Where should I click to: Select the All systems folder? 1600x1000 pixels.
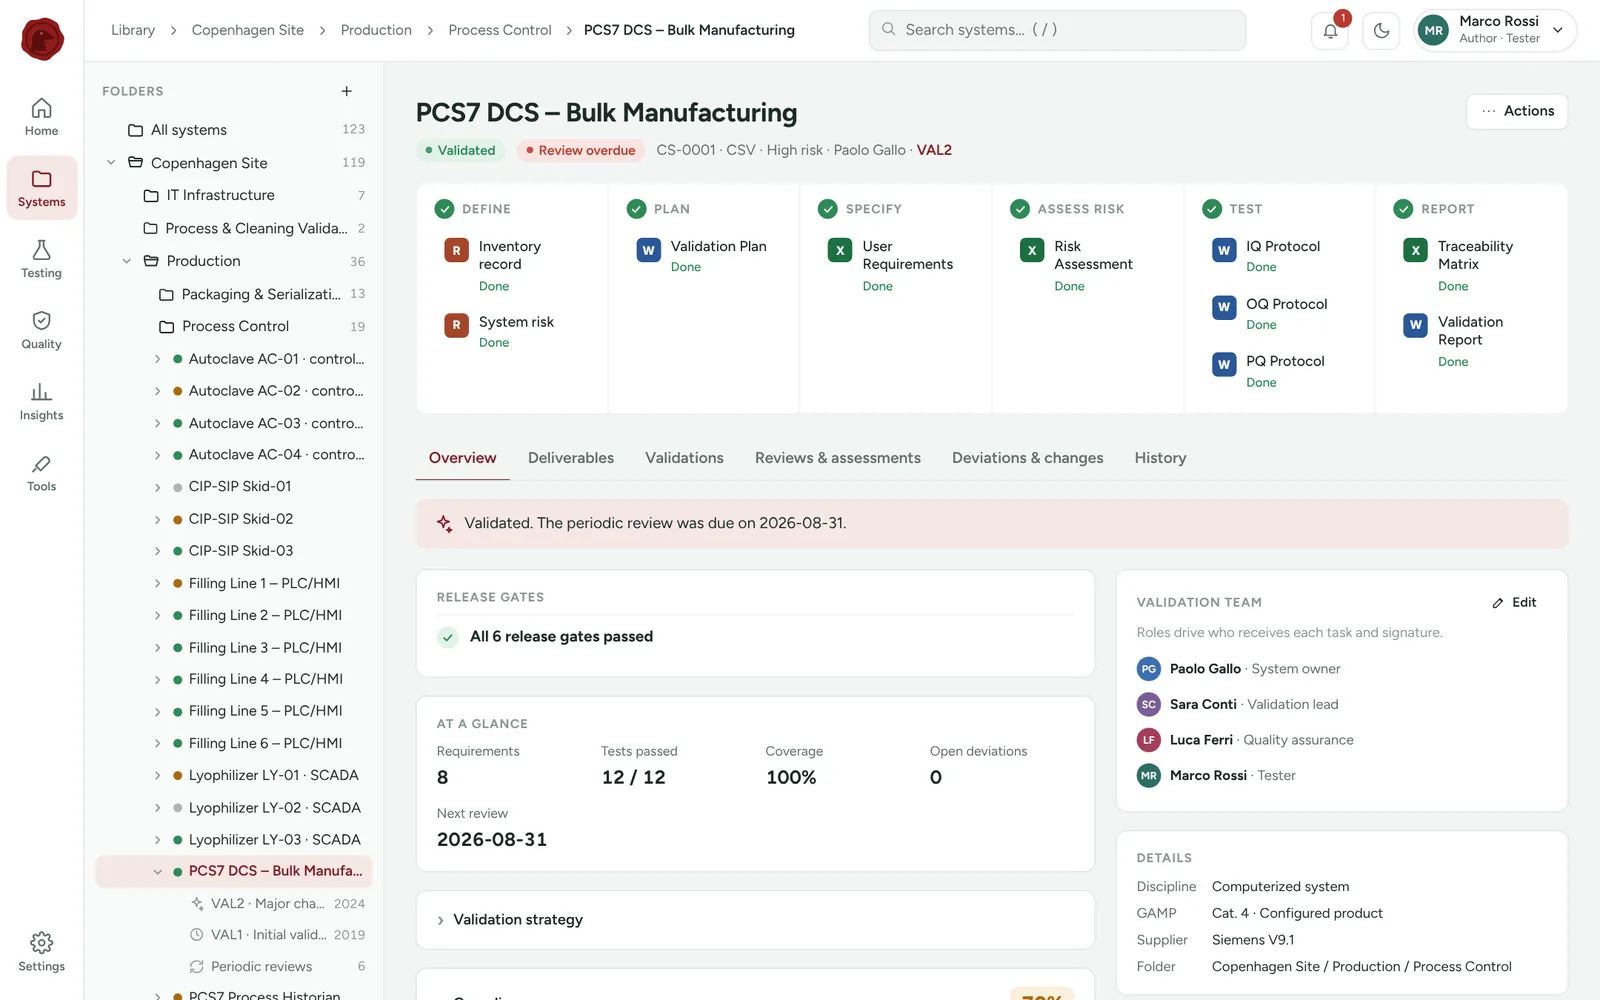(234, 130)
